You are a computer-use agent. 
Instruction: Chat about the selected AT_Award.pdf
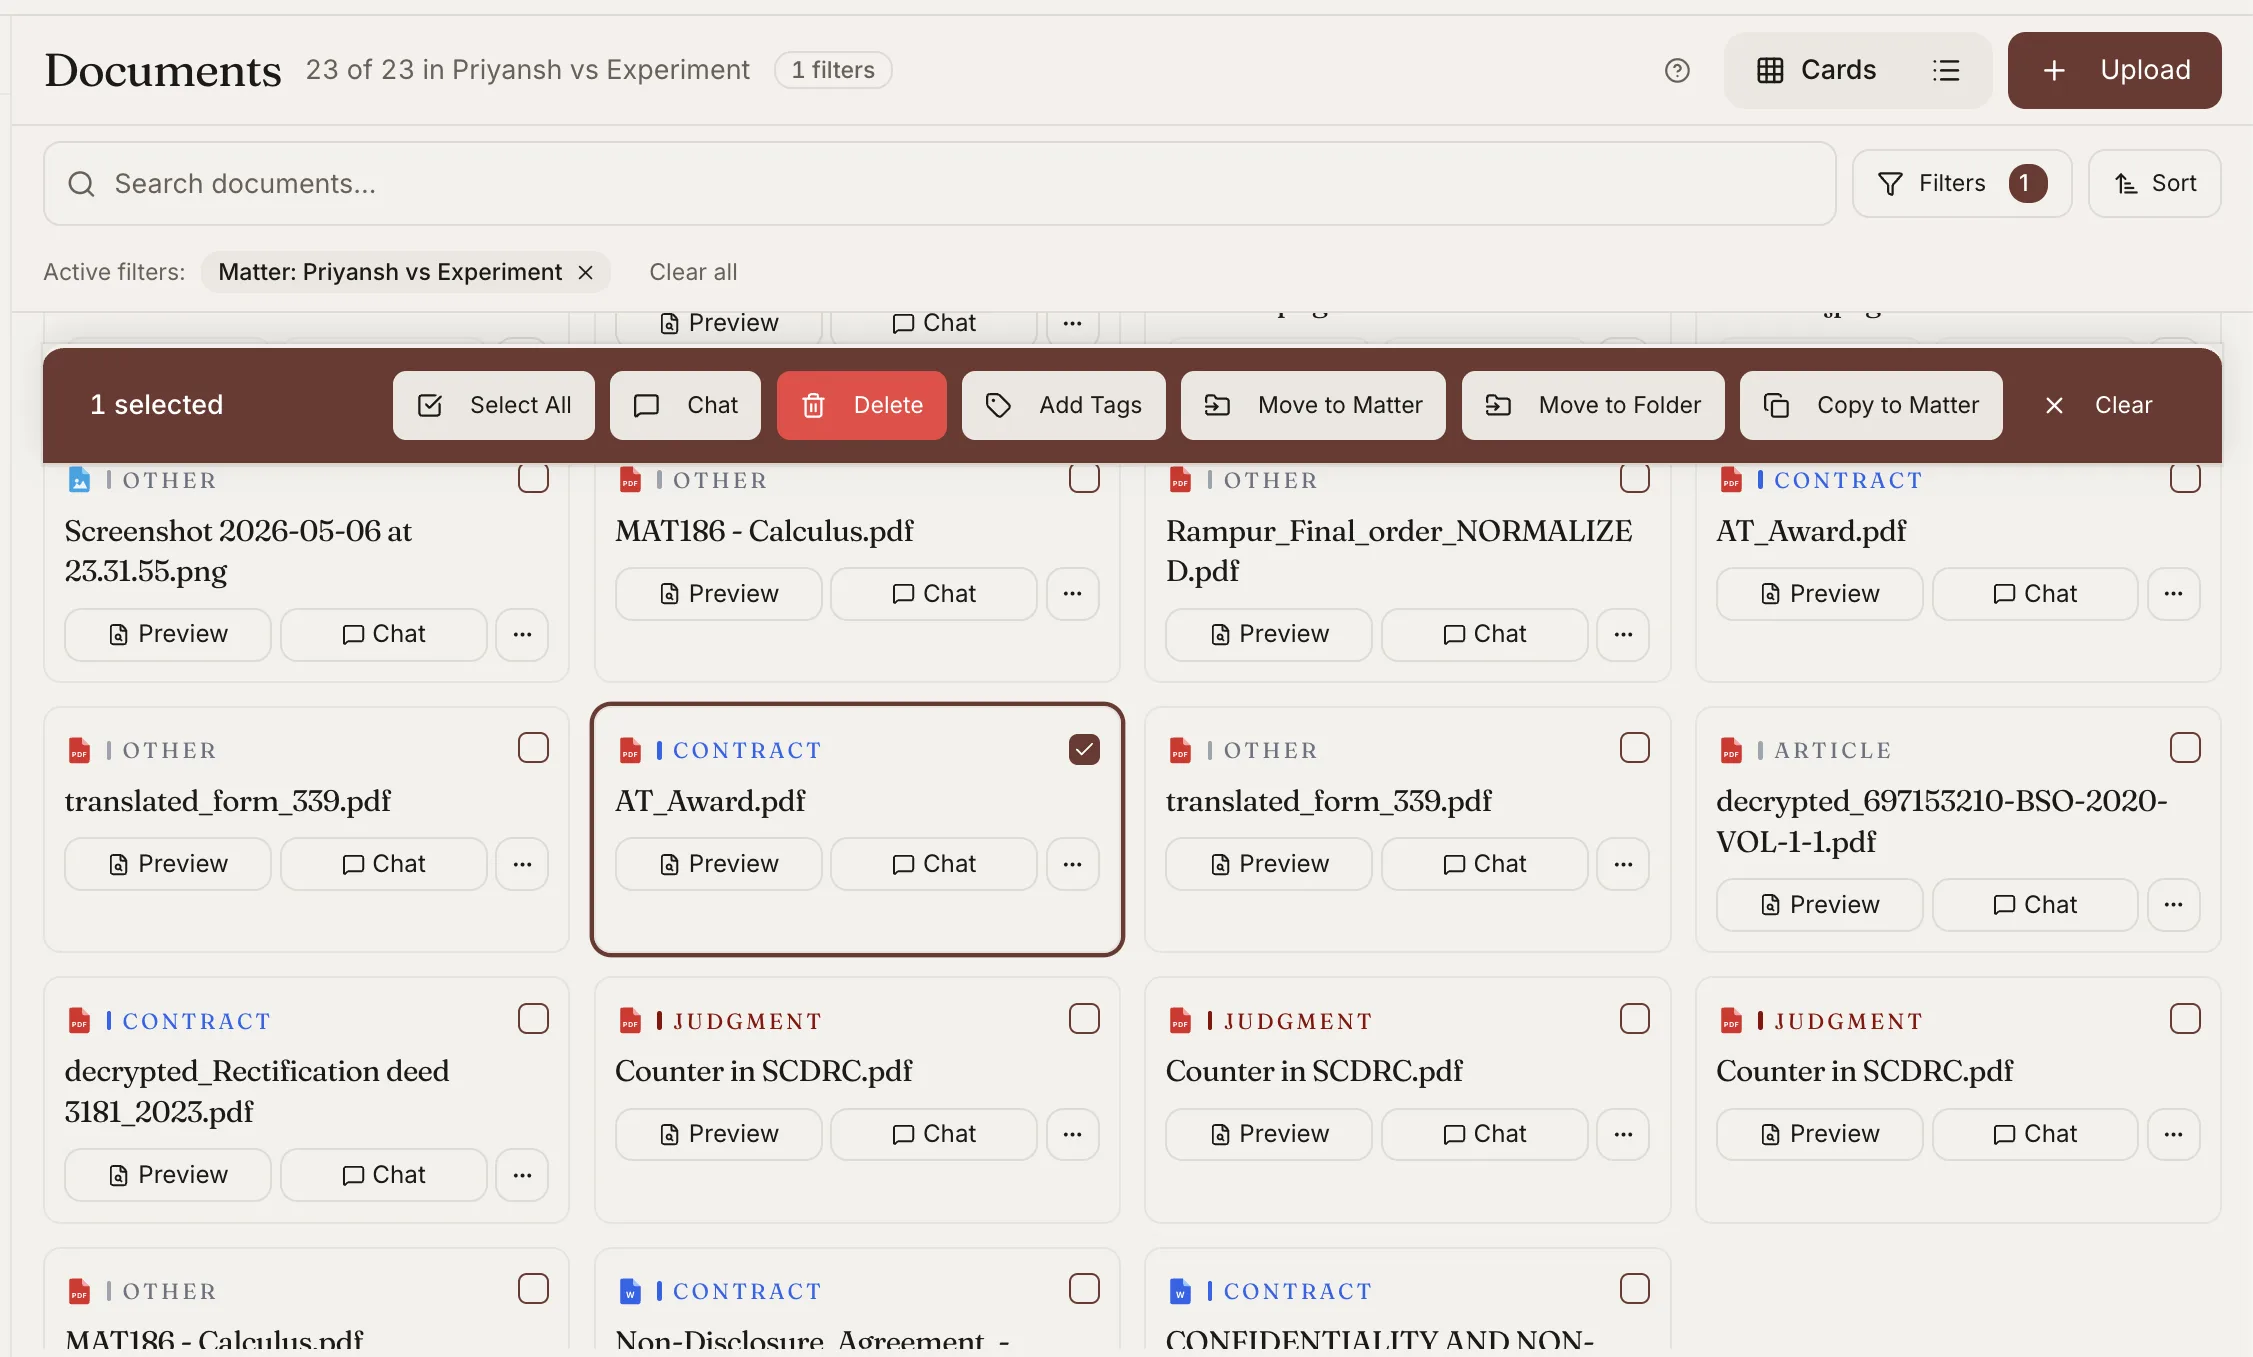click(x=934, y=864)
